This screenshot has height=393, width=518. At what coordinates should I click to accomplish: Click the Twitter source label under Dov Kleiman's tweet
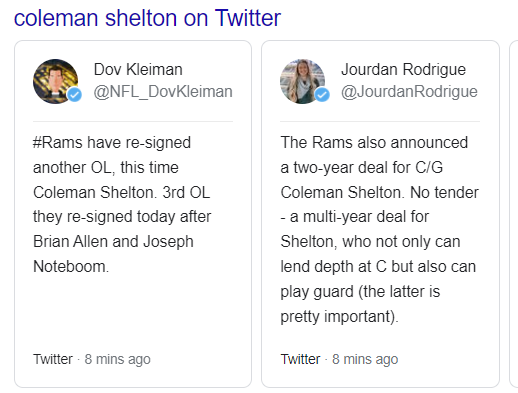point(53,359)
